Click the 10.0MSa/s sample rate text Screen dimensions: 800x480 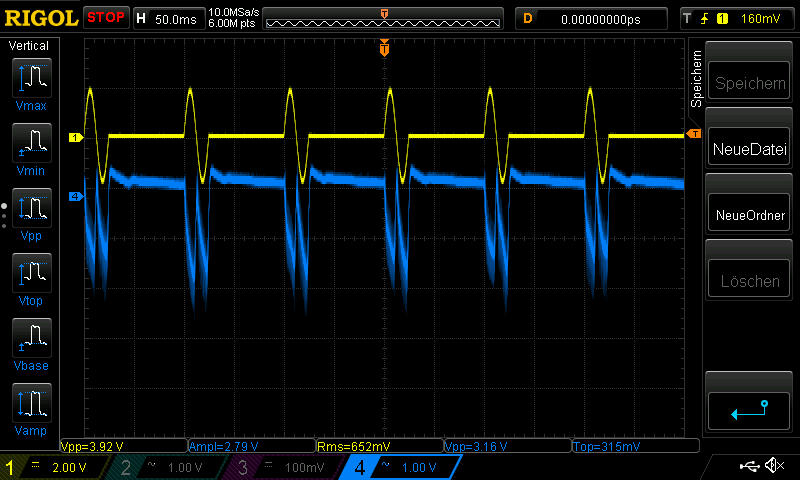pos(234,12)
